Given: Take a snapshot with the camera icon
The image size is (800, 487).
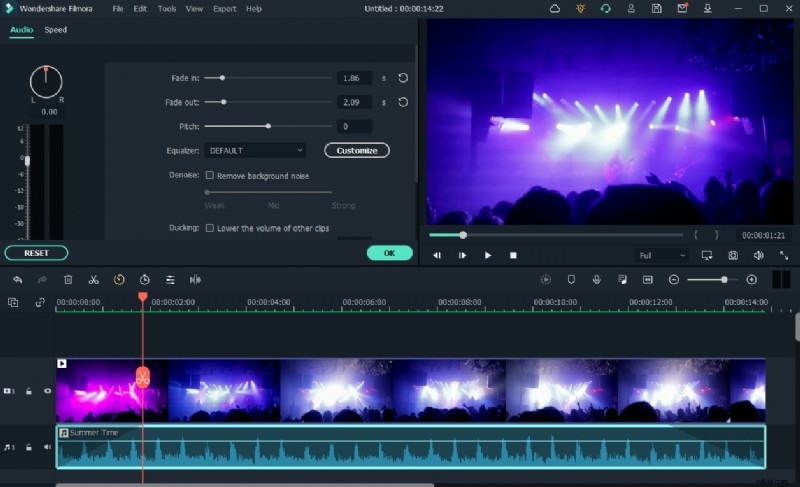Looking at the screenshot, I should click(733, 255).
